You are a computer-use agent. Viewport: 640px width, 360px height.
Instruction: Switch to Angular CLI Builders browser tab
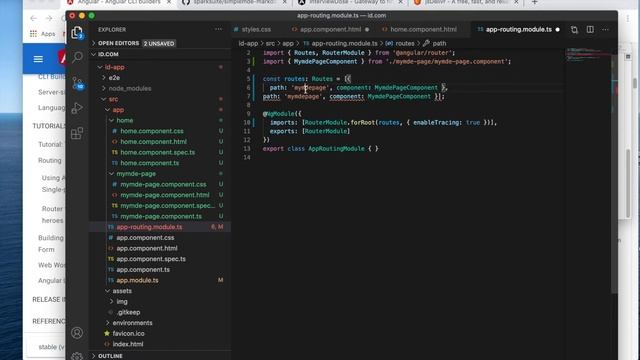pyautogui.click(x=119, y=2)
